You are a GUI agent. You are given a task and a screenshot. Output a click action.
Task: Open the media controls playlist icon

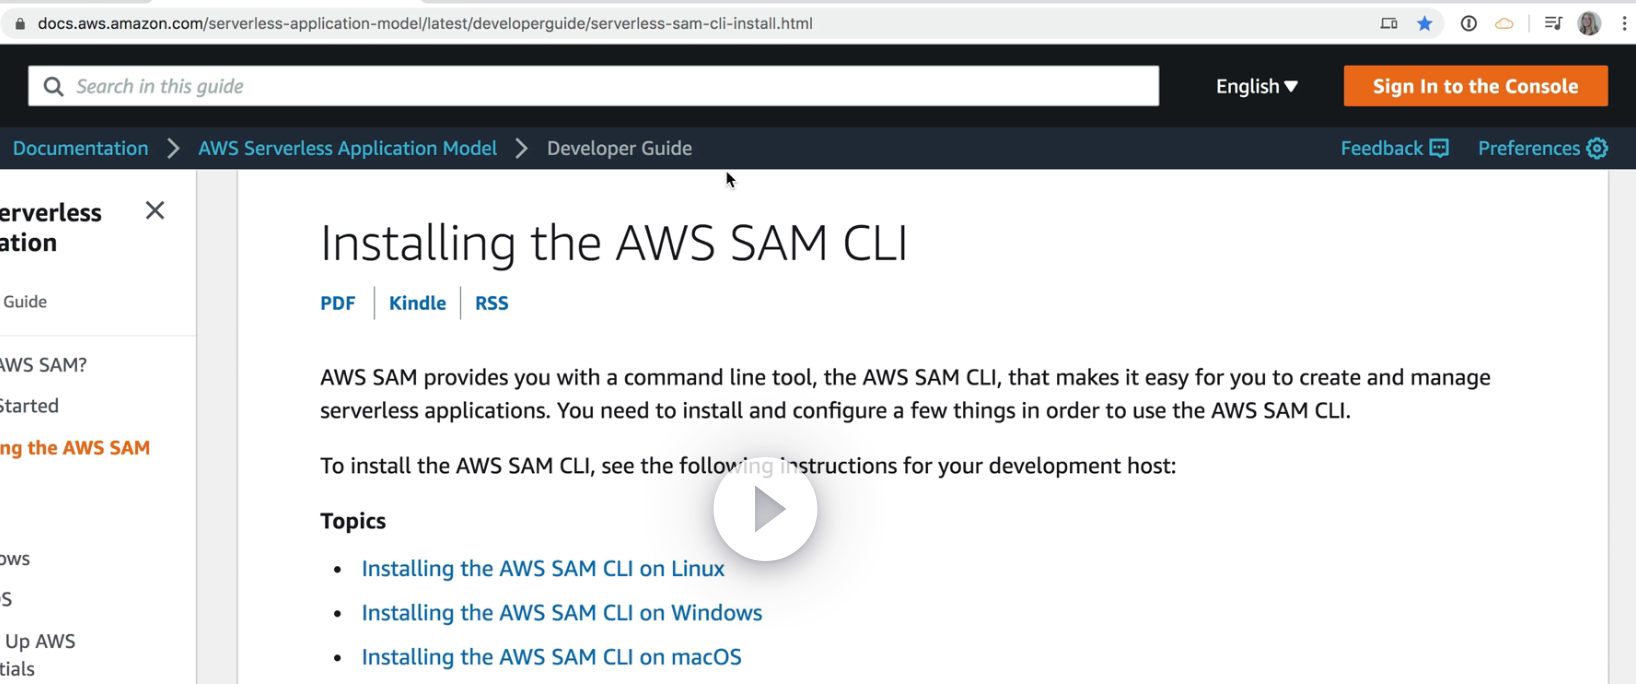pyautogui.click(x=1553, y=23)
